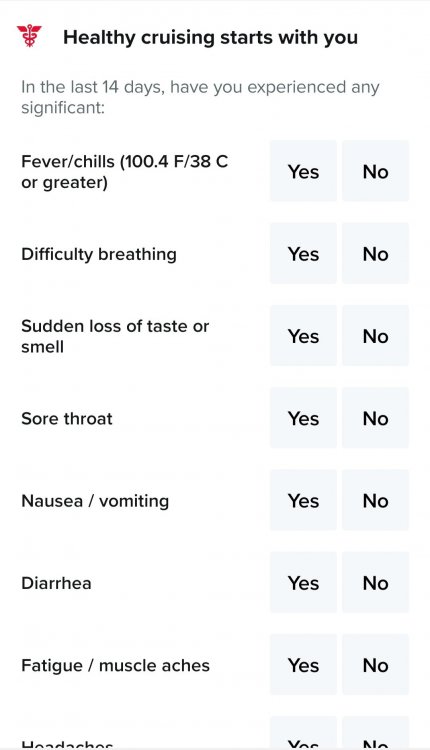This screenshot has width=430, height=750.
Task: Tap No for Nausea / vomiting
Action: tap(375, 500)
